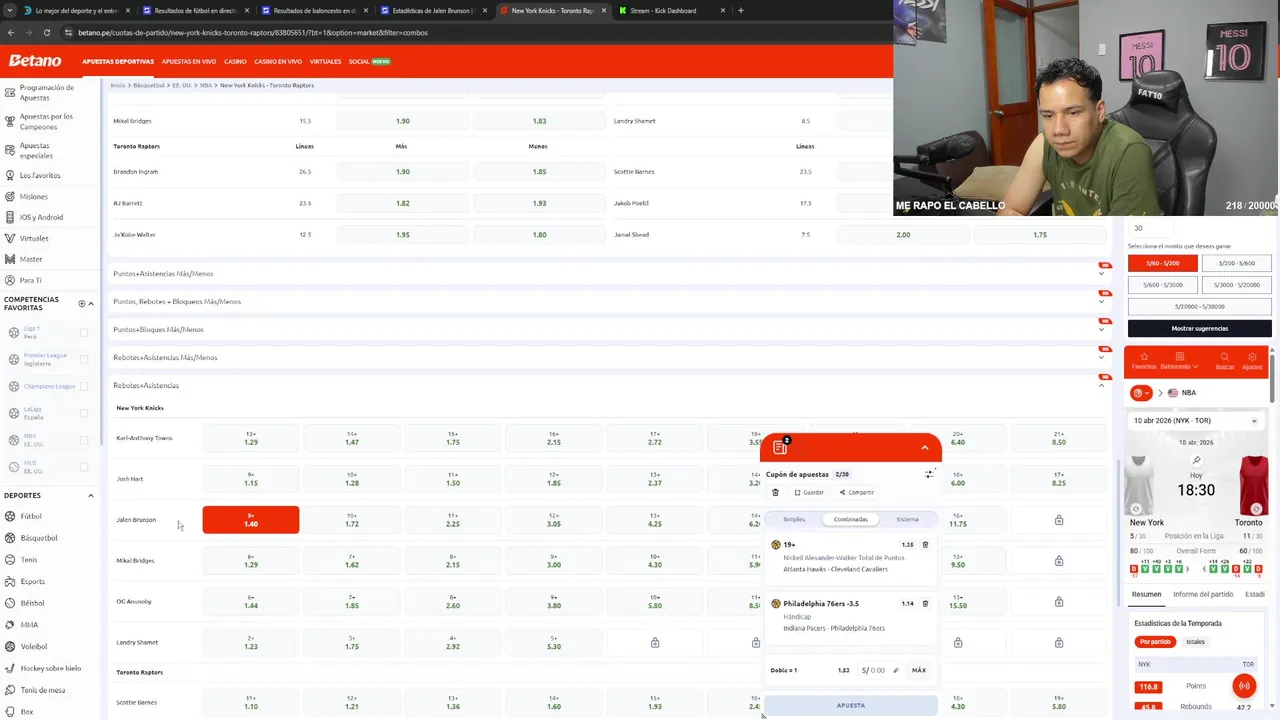Collapse the bet slip panel chevron
Image resolution: width=1280 pixels, height=720 pixels.
pyautogui.click(x=925, y=447)
